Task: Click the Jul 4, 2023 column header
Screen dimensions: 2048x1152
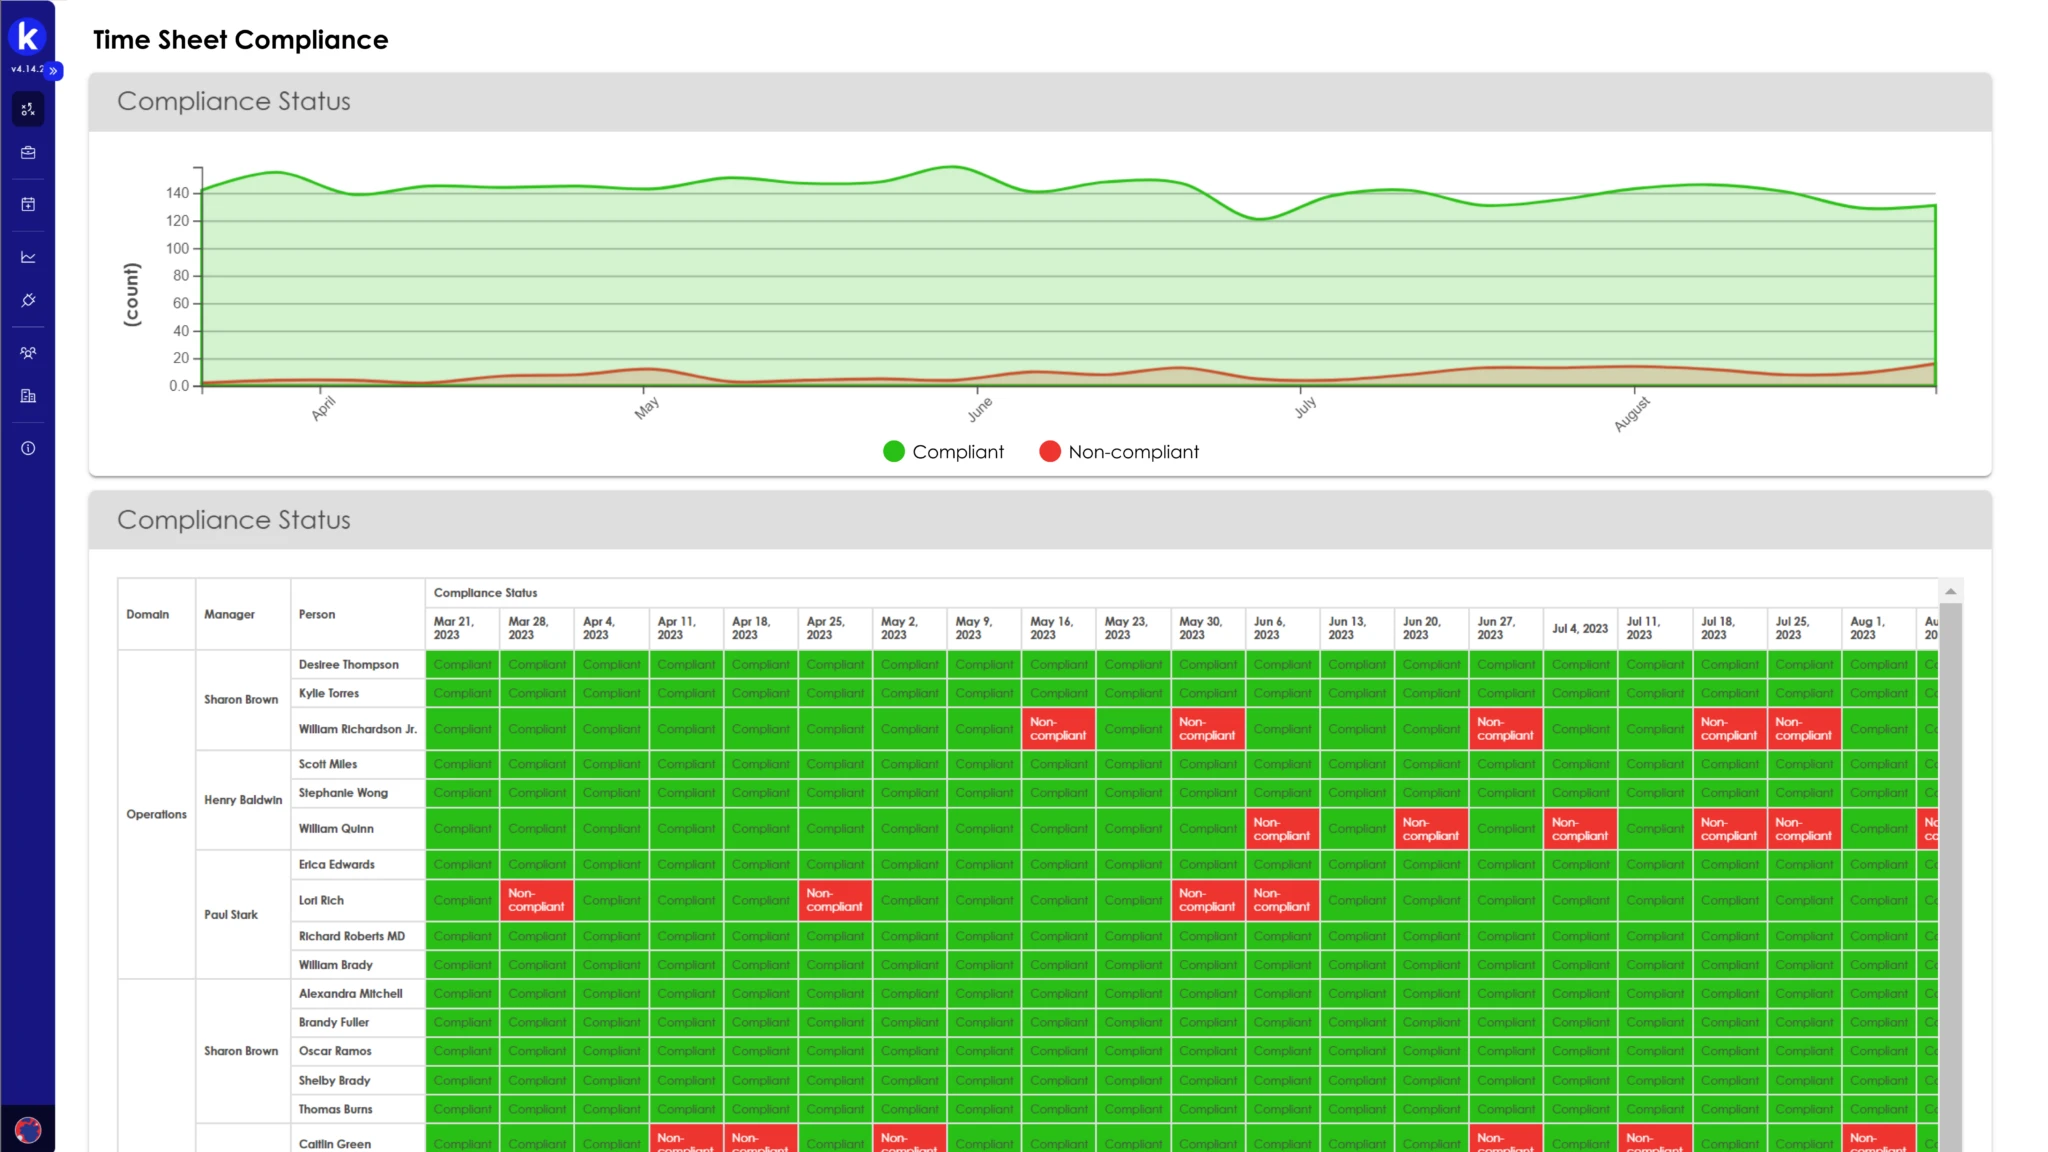Action: pos(1579,628)
